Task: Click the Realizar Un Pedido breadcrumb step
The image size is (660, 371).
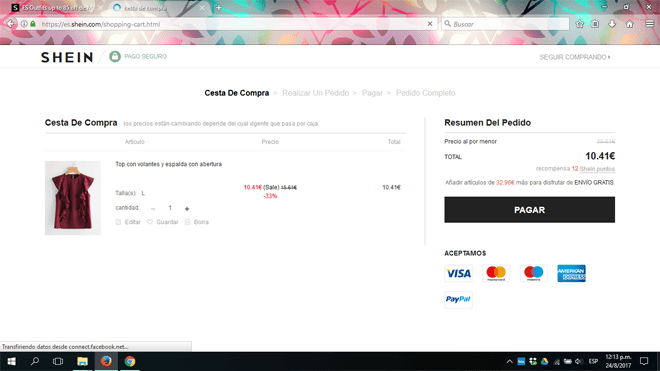Action: coord(315,93)
